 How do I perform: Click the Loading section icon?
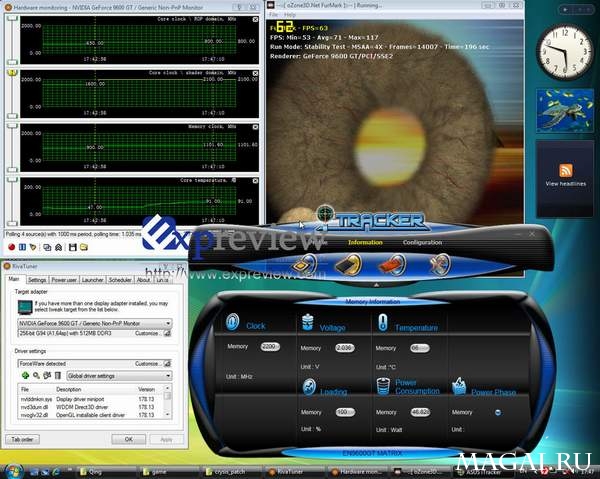tap(309, 387)
